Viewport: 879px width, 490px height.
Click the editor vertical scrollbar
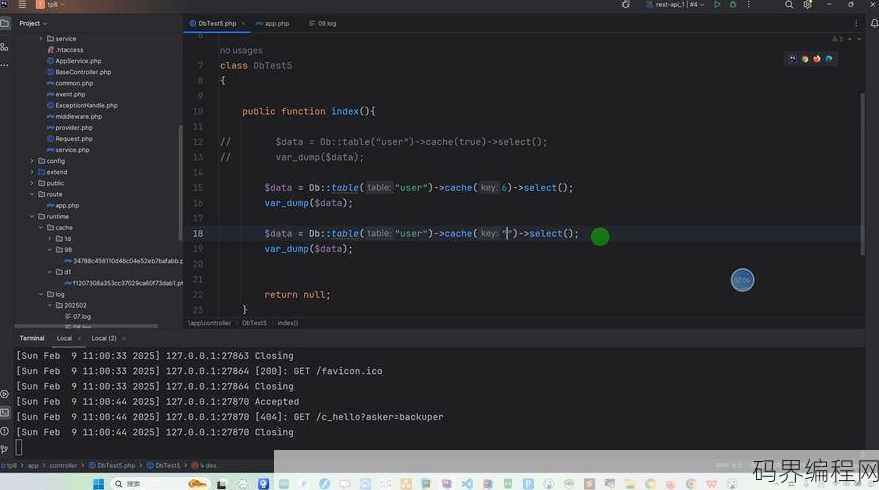tap(862, 174)
